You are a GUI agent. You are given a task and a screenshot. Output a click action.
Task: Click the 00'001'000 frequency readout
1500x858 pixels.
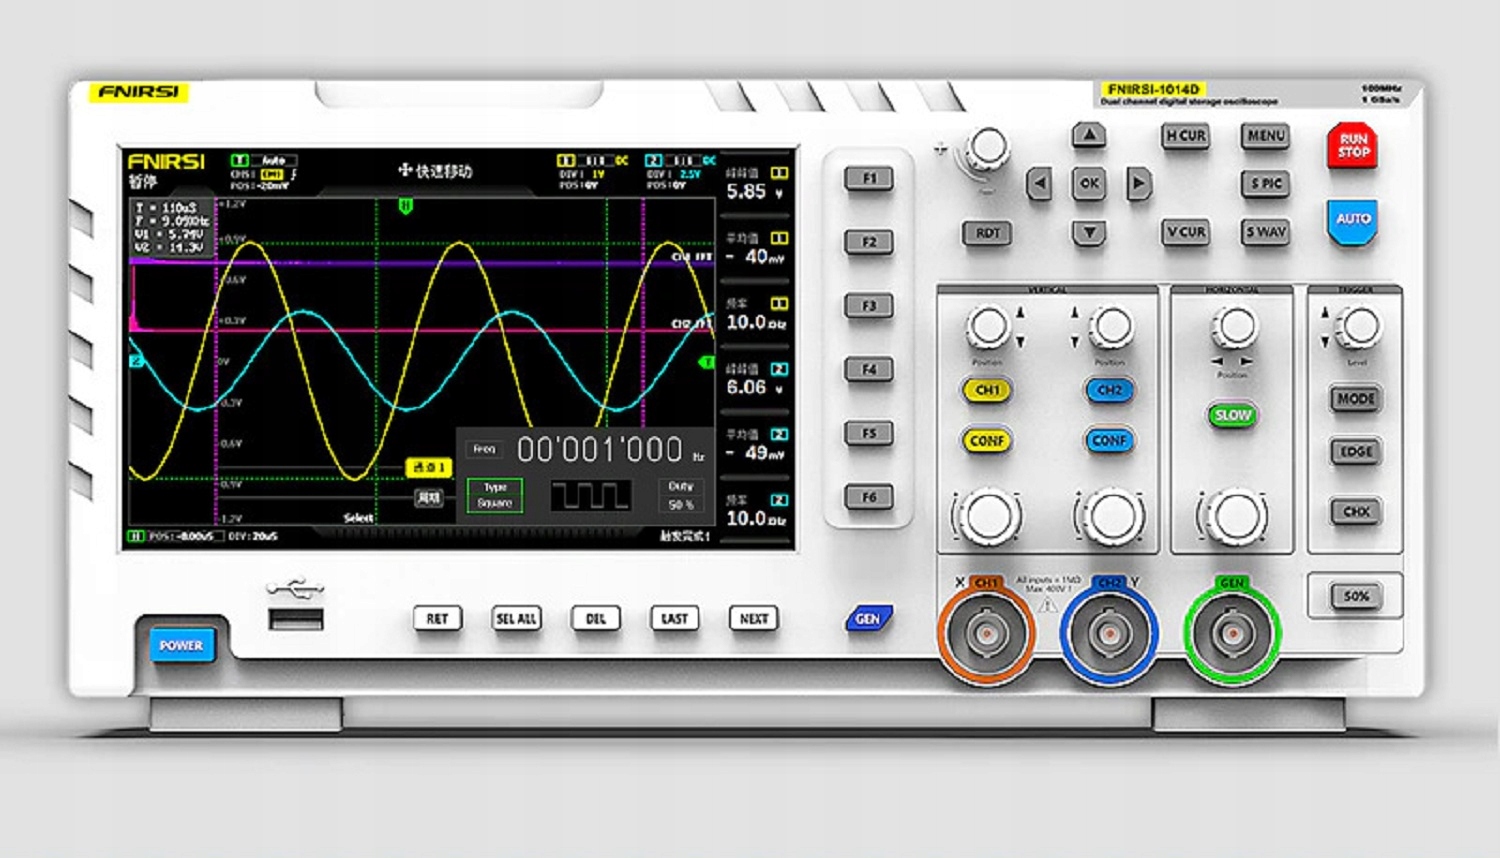point(600,450)
